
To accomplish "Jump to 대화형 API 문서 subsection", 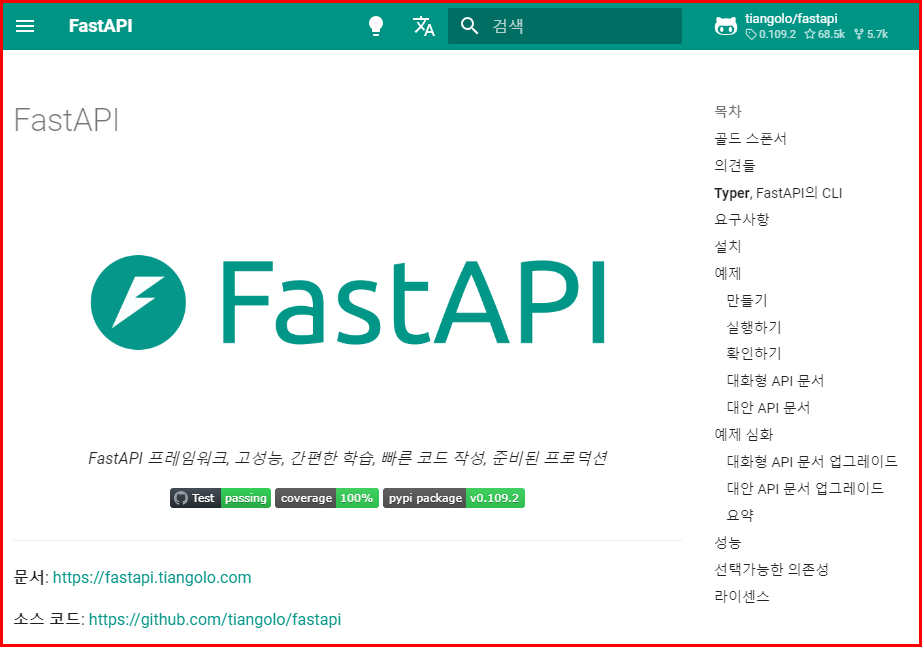I will point(775,381).
